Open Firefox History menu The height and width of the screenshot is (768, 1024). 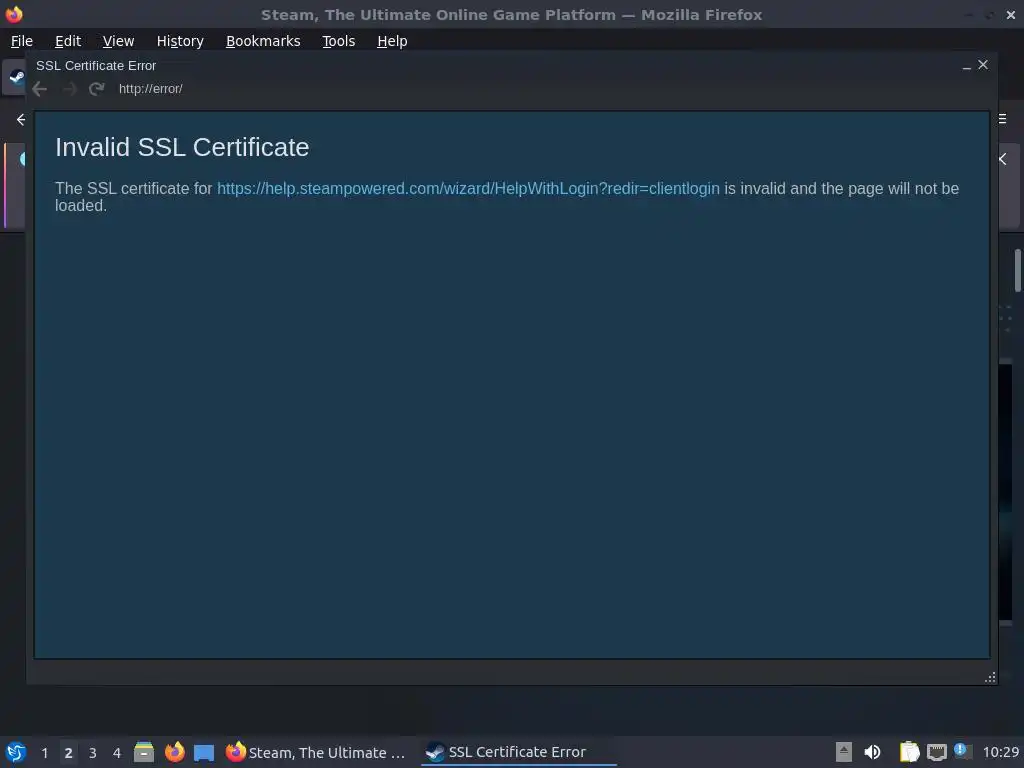click(180, 41)
